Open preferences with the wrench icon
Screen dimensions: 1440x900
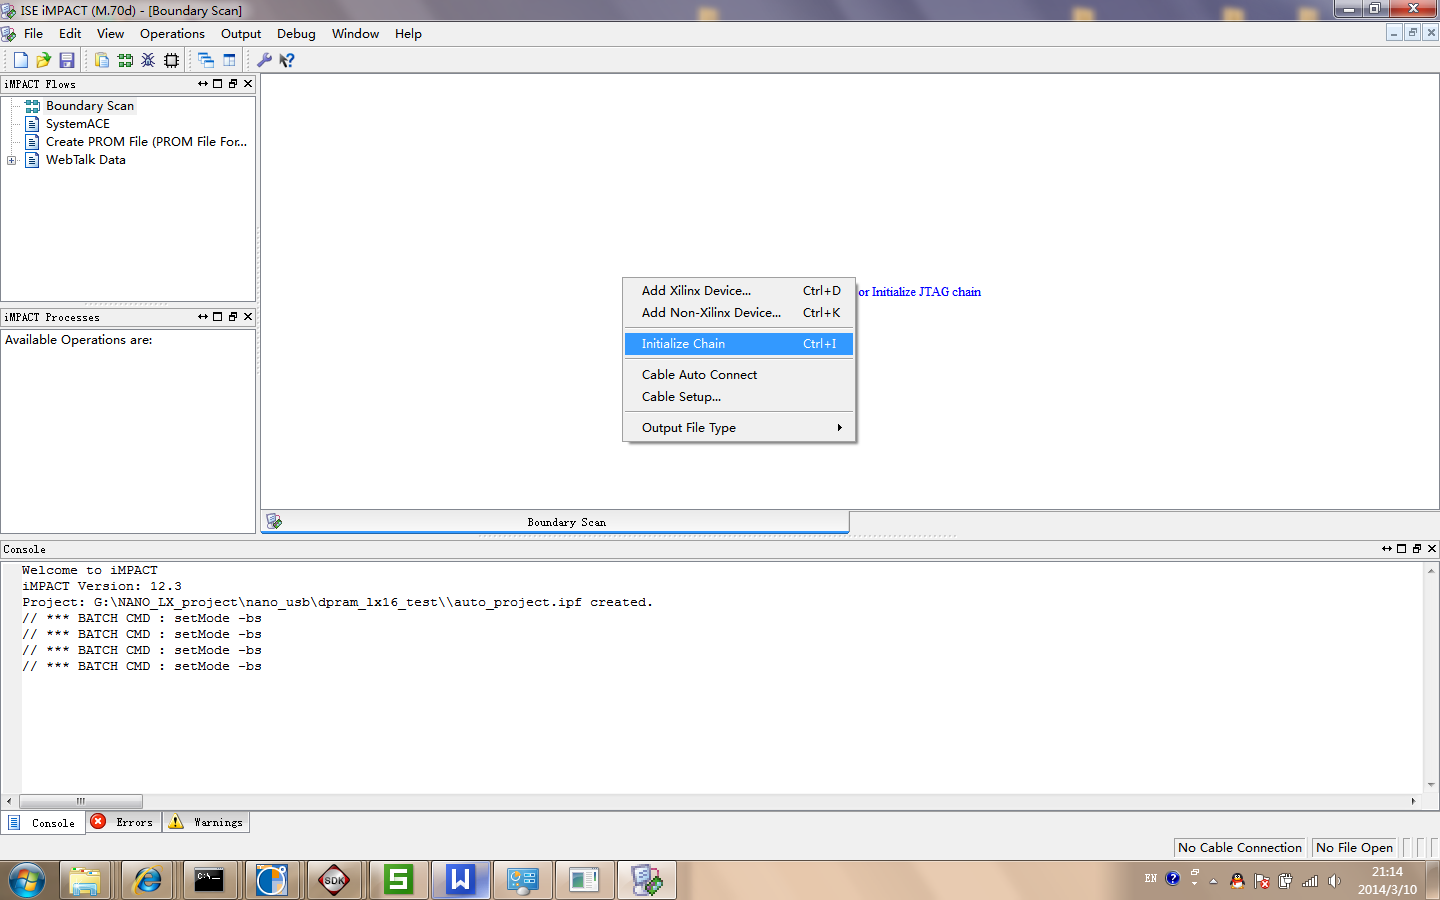[264, 60]
